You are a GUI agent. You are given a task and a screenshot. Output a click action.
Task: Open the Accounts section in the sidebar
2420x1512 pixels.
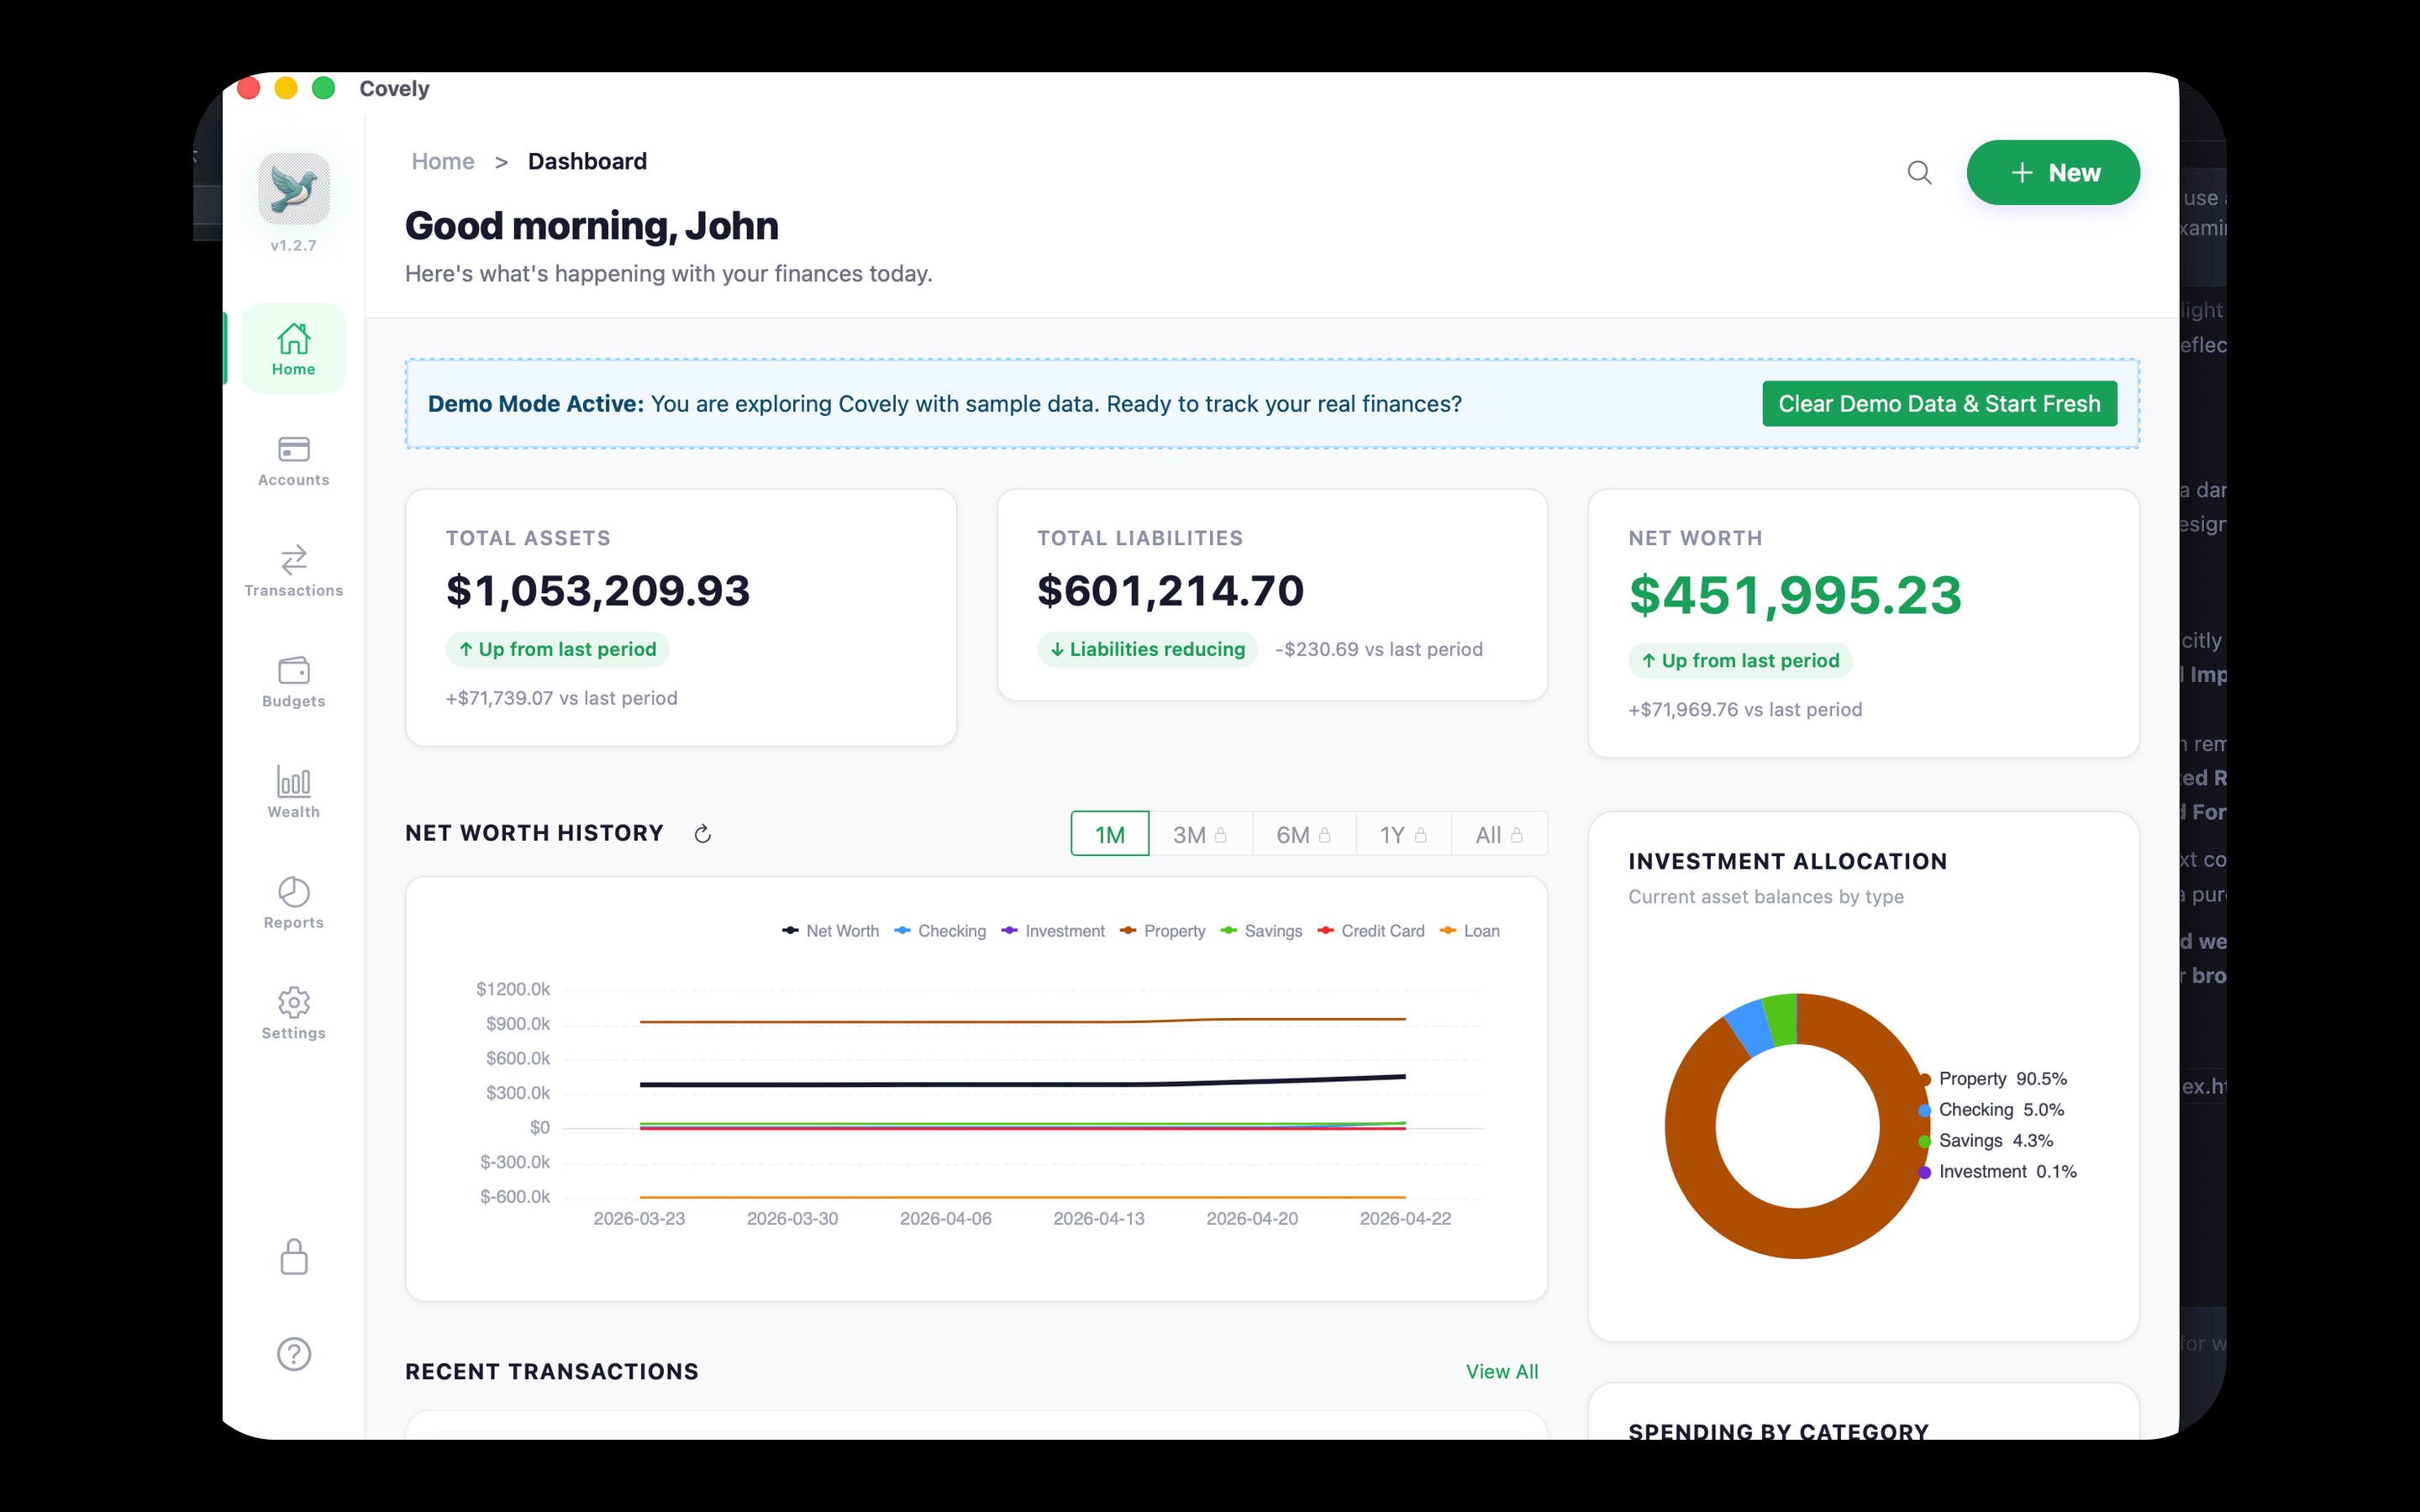(292, 460)
